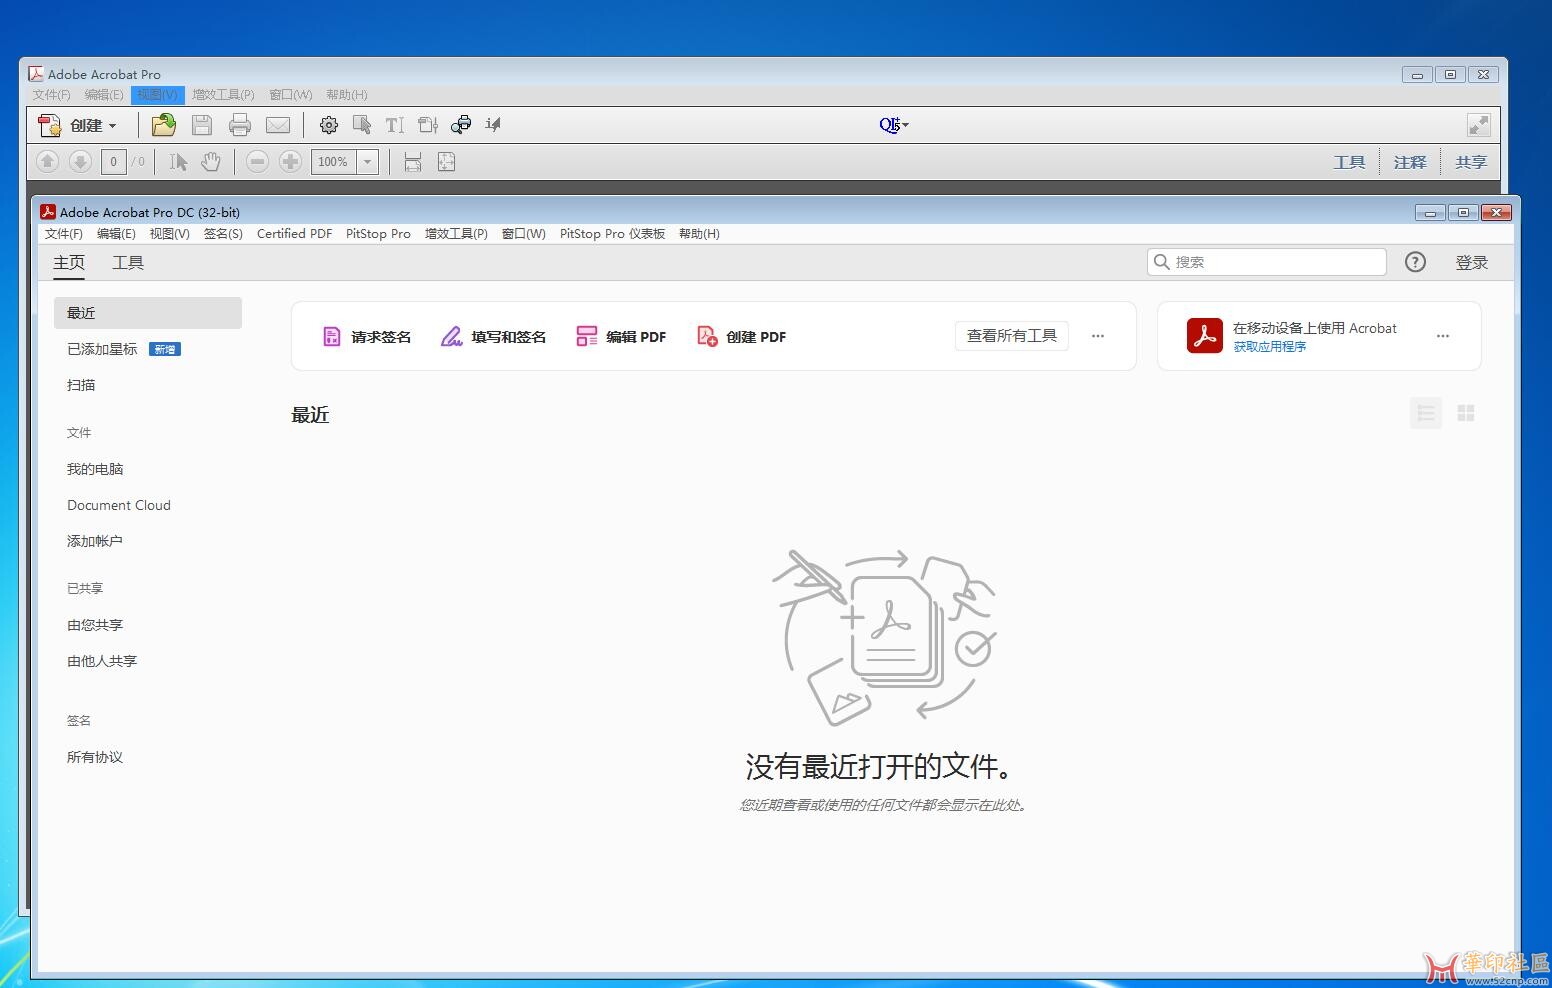Open a file with the folder icon in Acrobat Pro

(163, 125)
